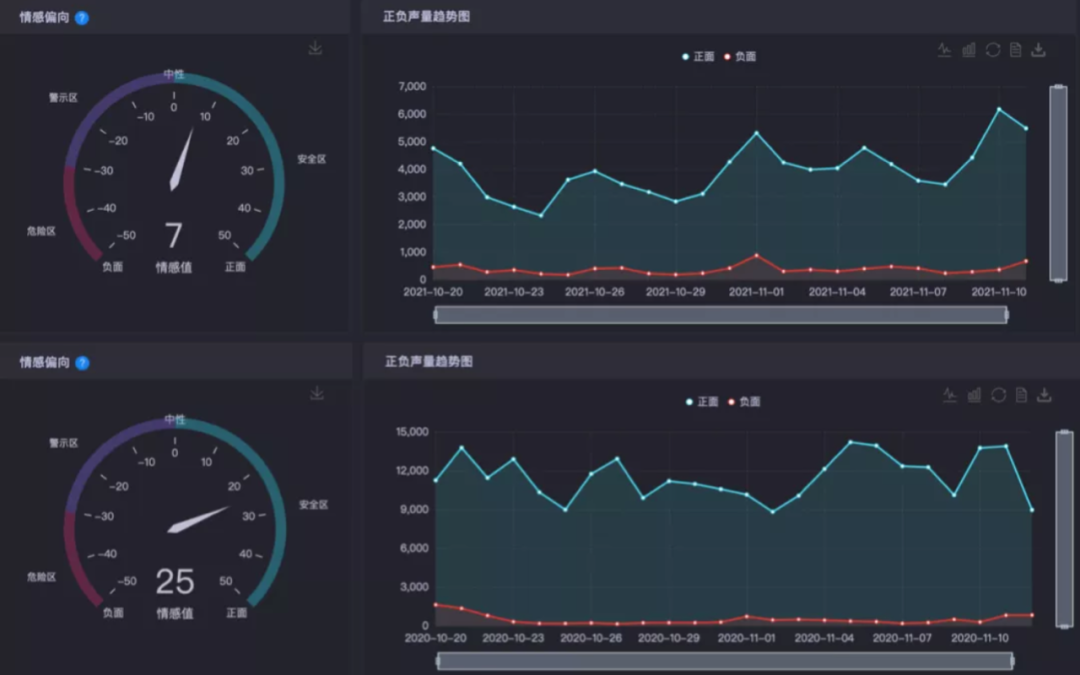
Task: Download top trend chart as image
Action: pyautogui.click(x=1038, y=50)
